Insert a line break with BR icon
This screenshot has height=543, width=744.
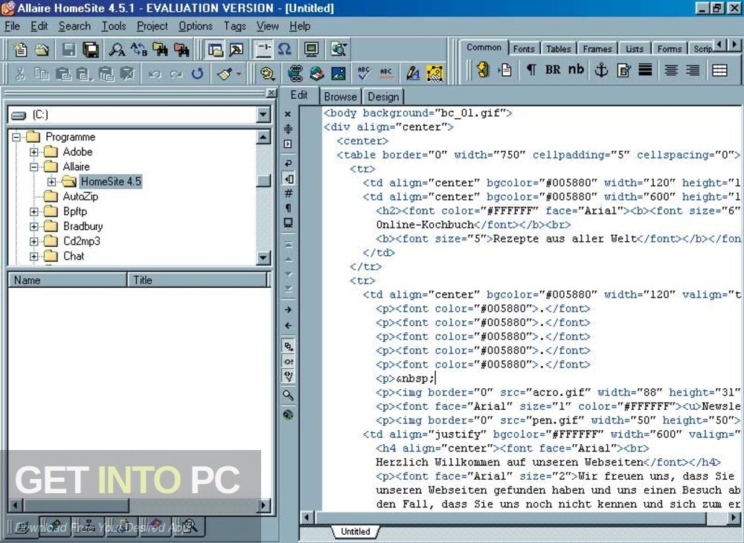point(553,70)
